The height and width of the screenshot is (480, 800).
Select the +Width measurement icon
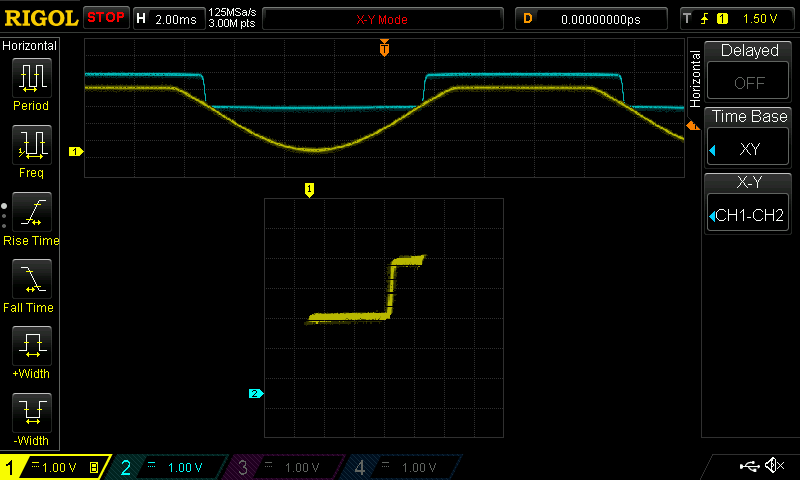[x=32, y=346]
